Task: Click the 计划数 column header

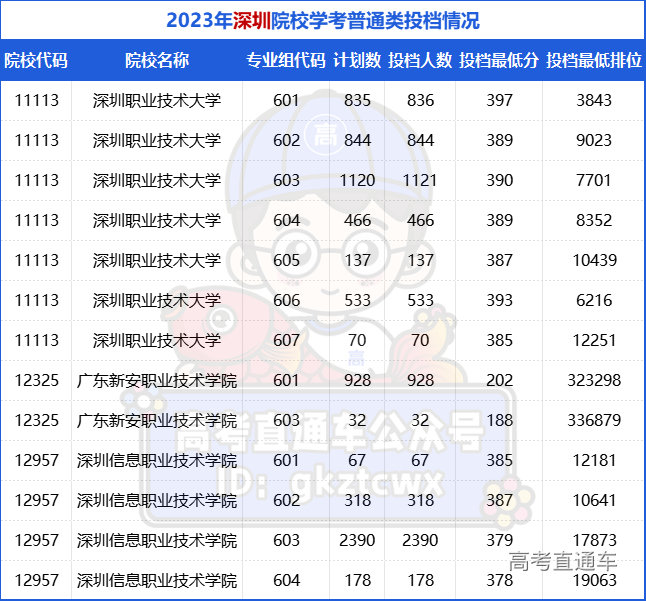Action: (357, 60)
